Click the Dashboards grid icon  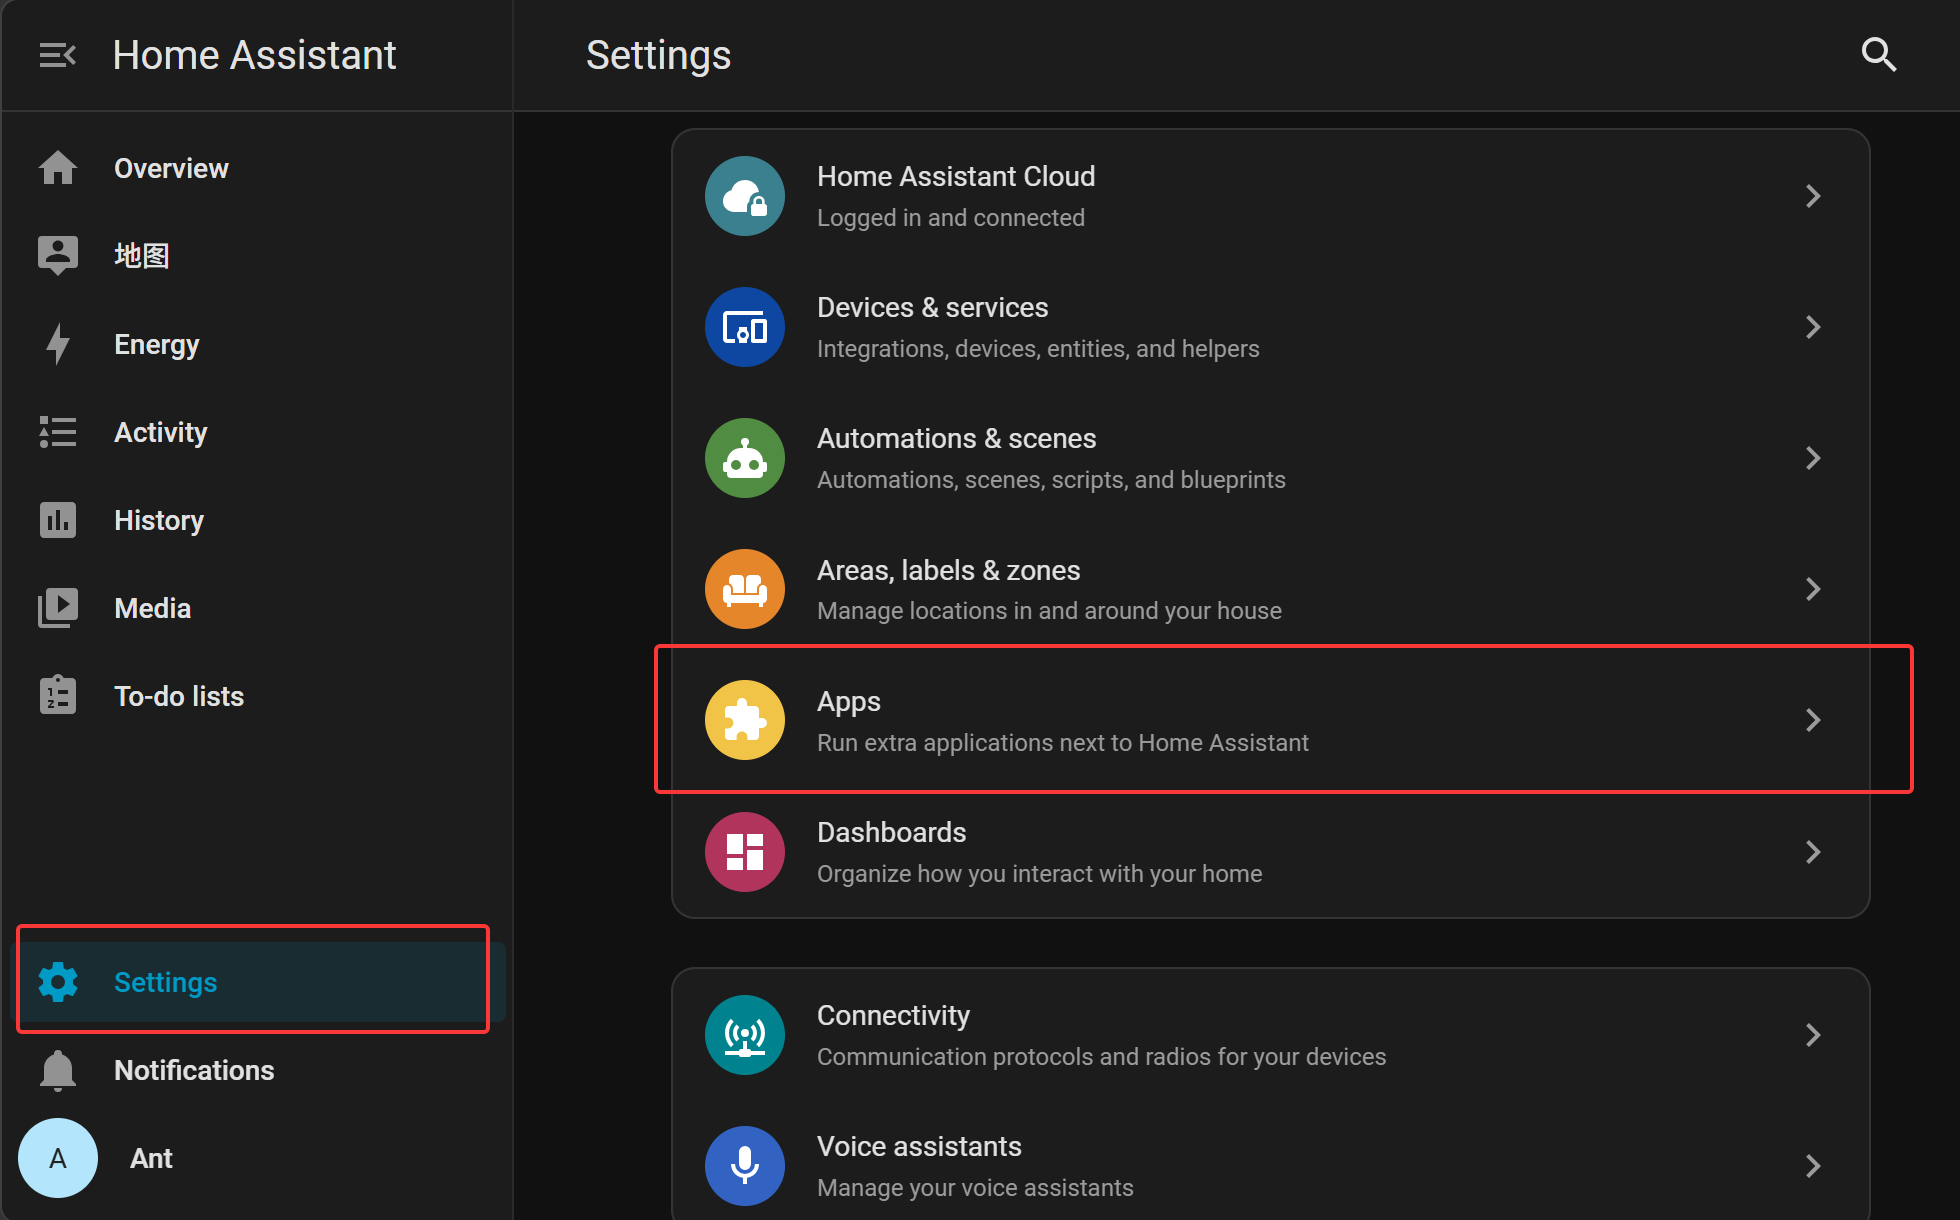coord(745,852)
